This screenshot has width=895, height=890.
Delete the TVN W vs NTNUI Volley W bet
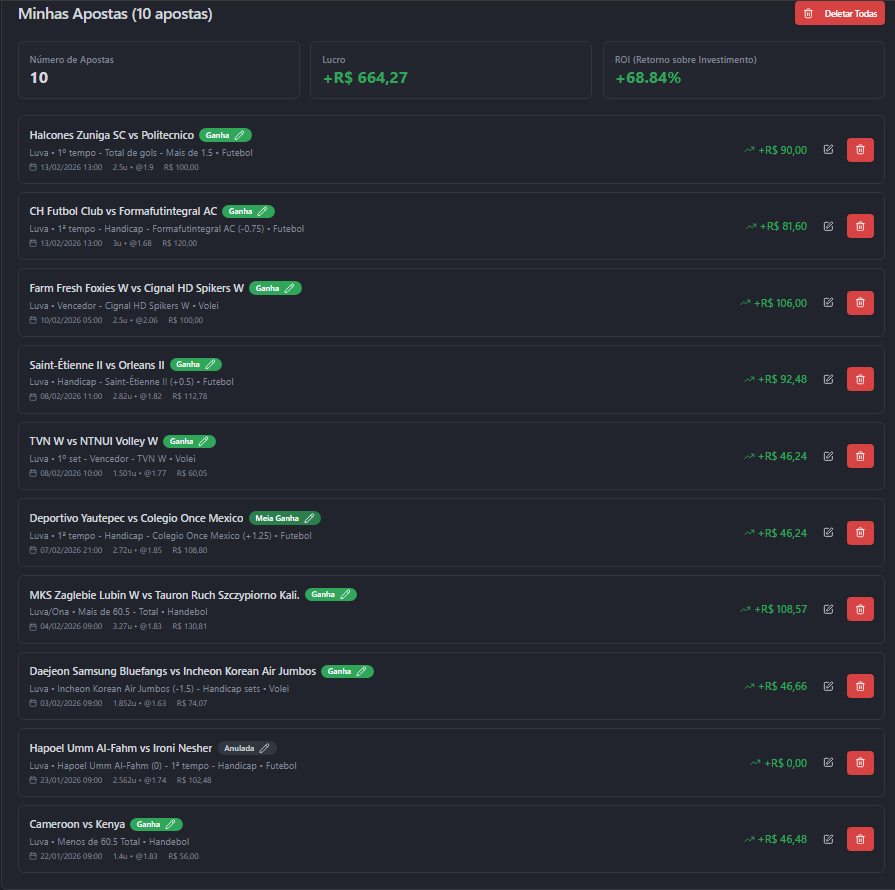pos(860,456)
